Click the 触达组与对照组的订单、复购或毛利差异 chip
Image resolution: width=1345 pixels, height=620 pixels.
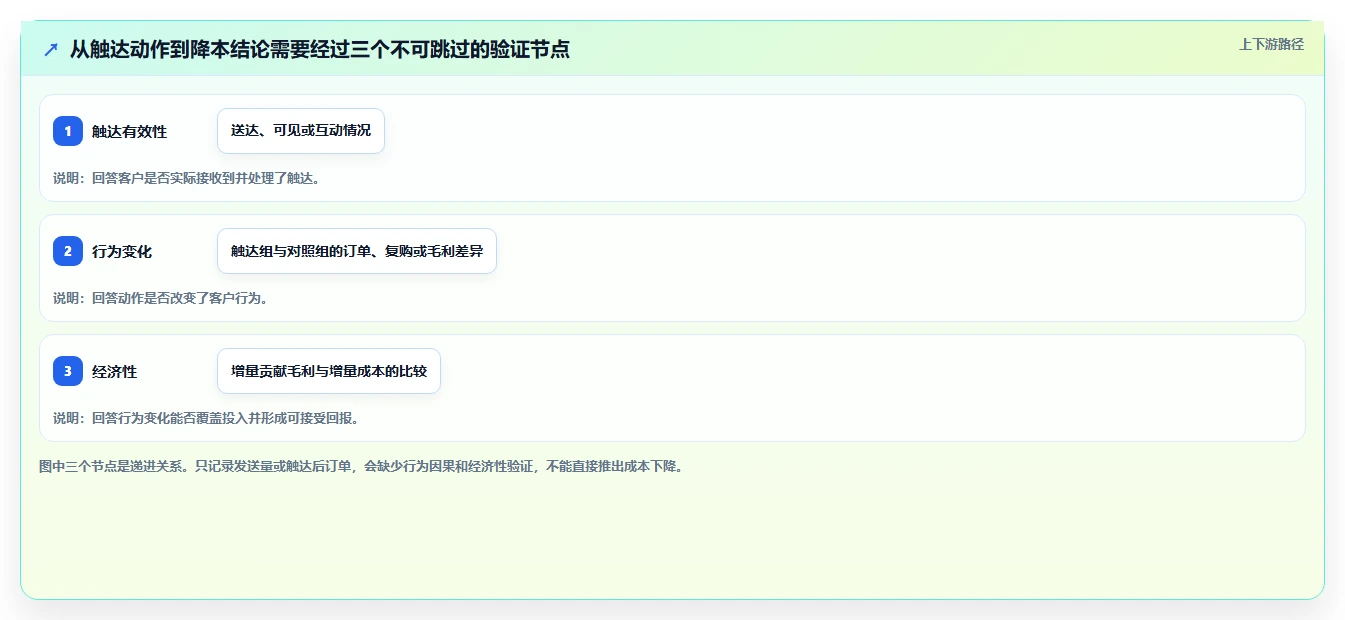click(357, 251)
